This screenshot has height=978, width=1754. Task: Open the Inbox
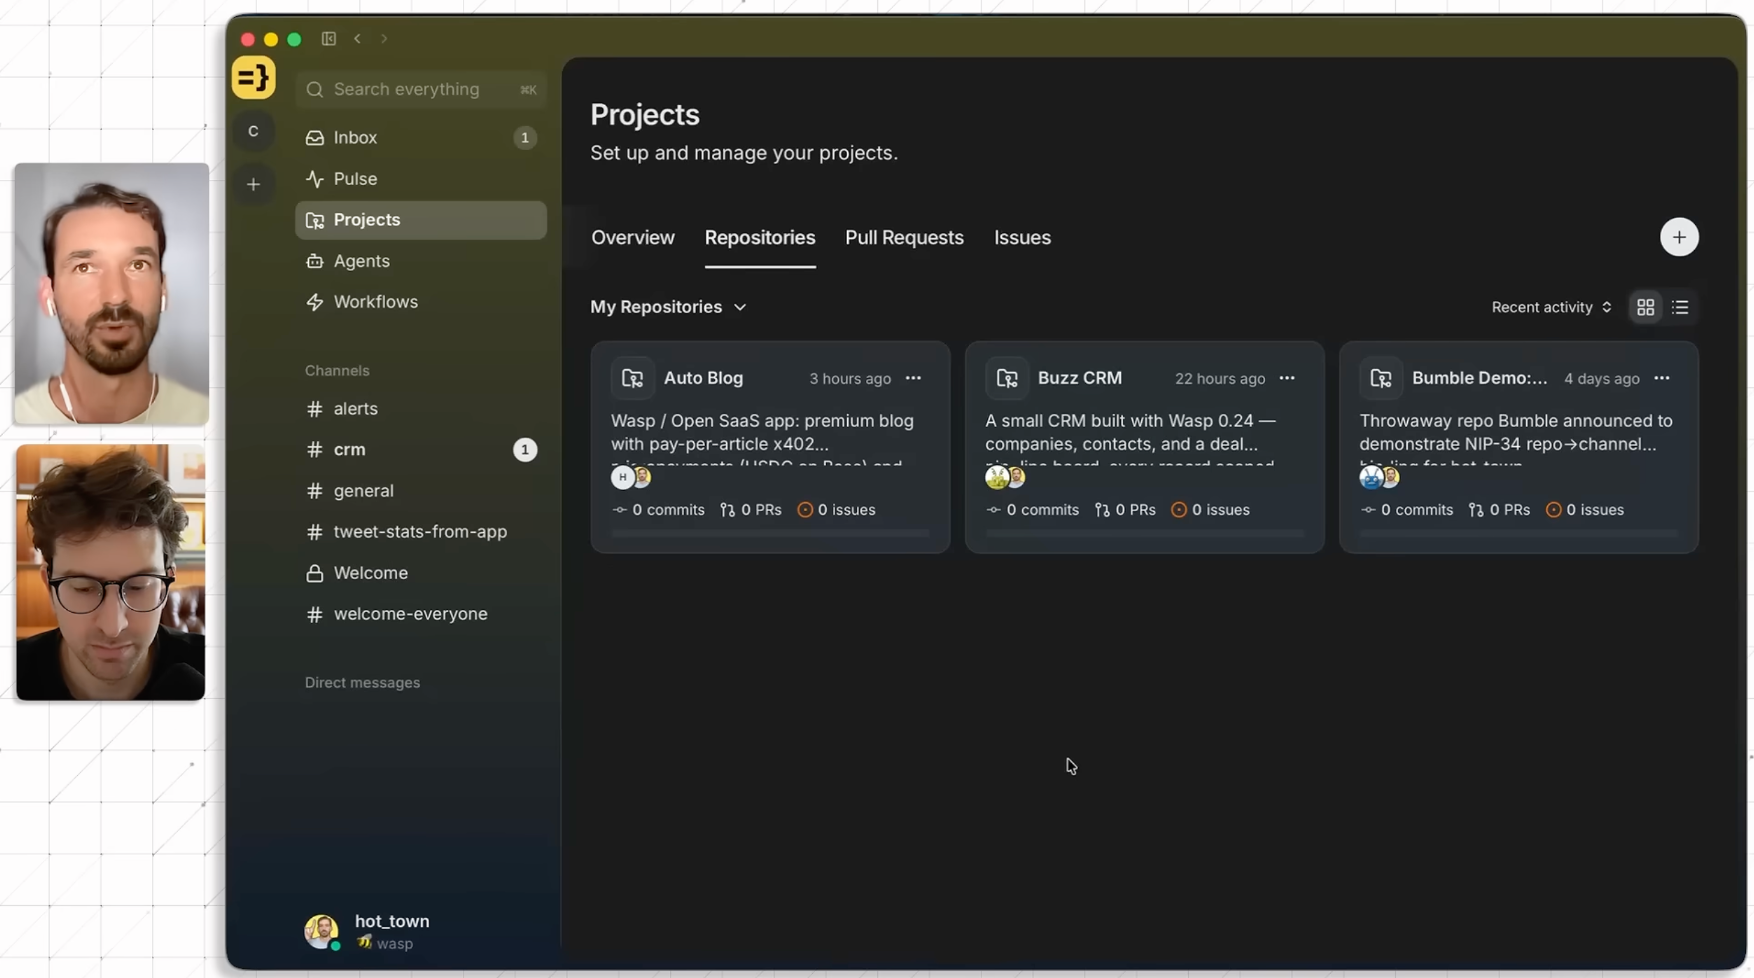click(x=421, y=138)
